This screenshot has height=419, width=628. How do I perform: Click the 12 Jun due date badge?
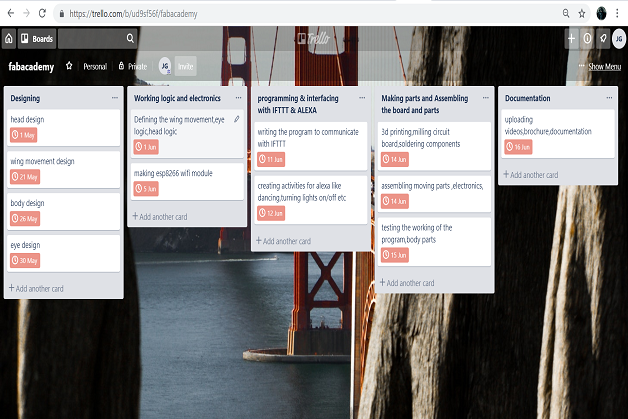[271, 213]
